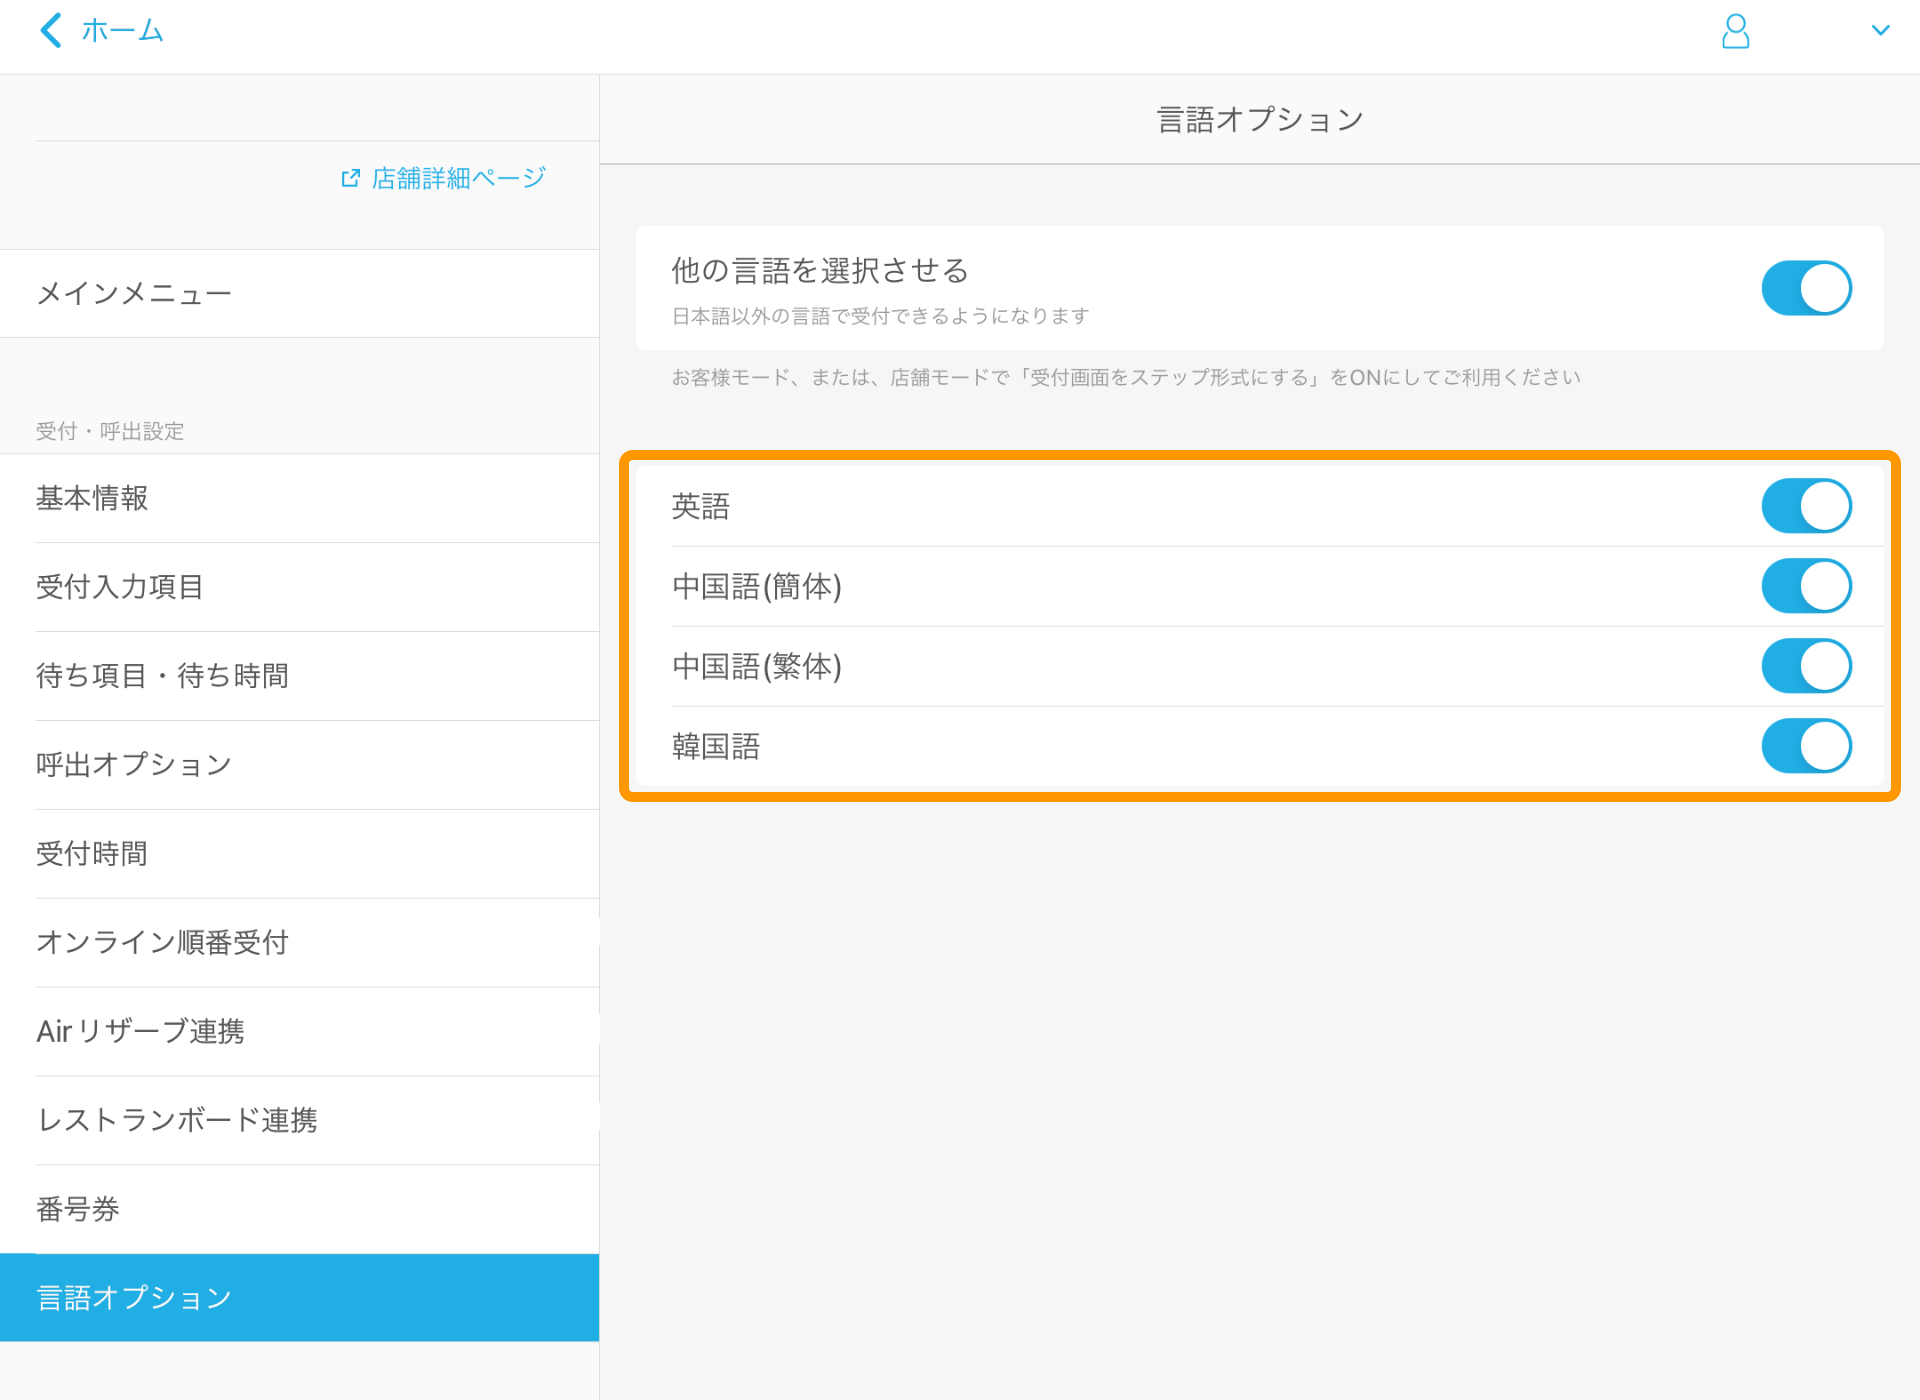Screen dimensions: 1920x1400
Task: Disable the 中国語(繁体) switch
Action: (x=1806, y=665)
